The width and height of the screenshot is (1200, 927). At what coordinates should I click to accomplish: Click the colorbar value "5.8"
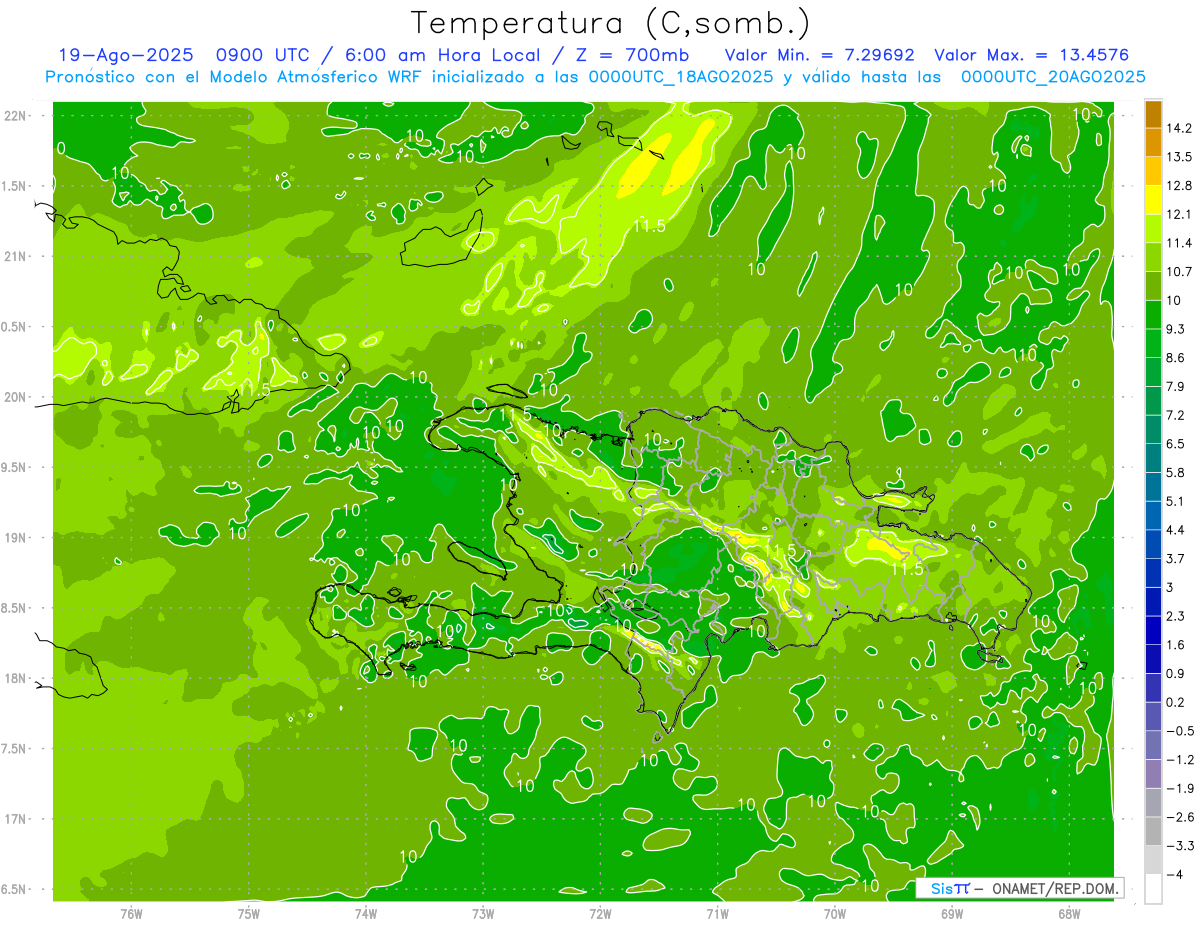pos(1177,472)
